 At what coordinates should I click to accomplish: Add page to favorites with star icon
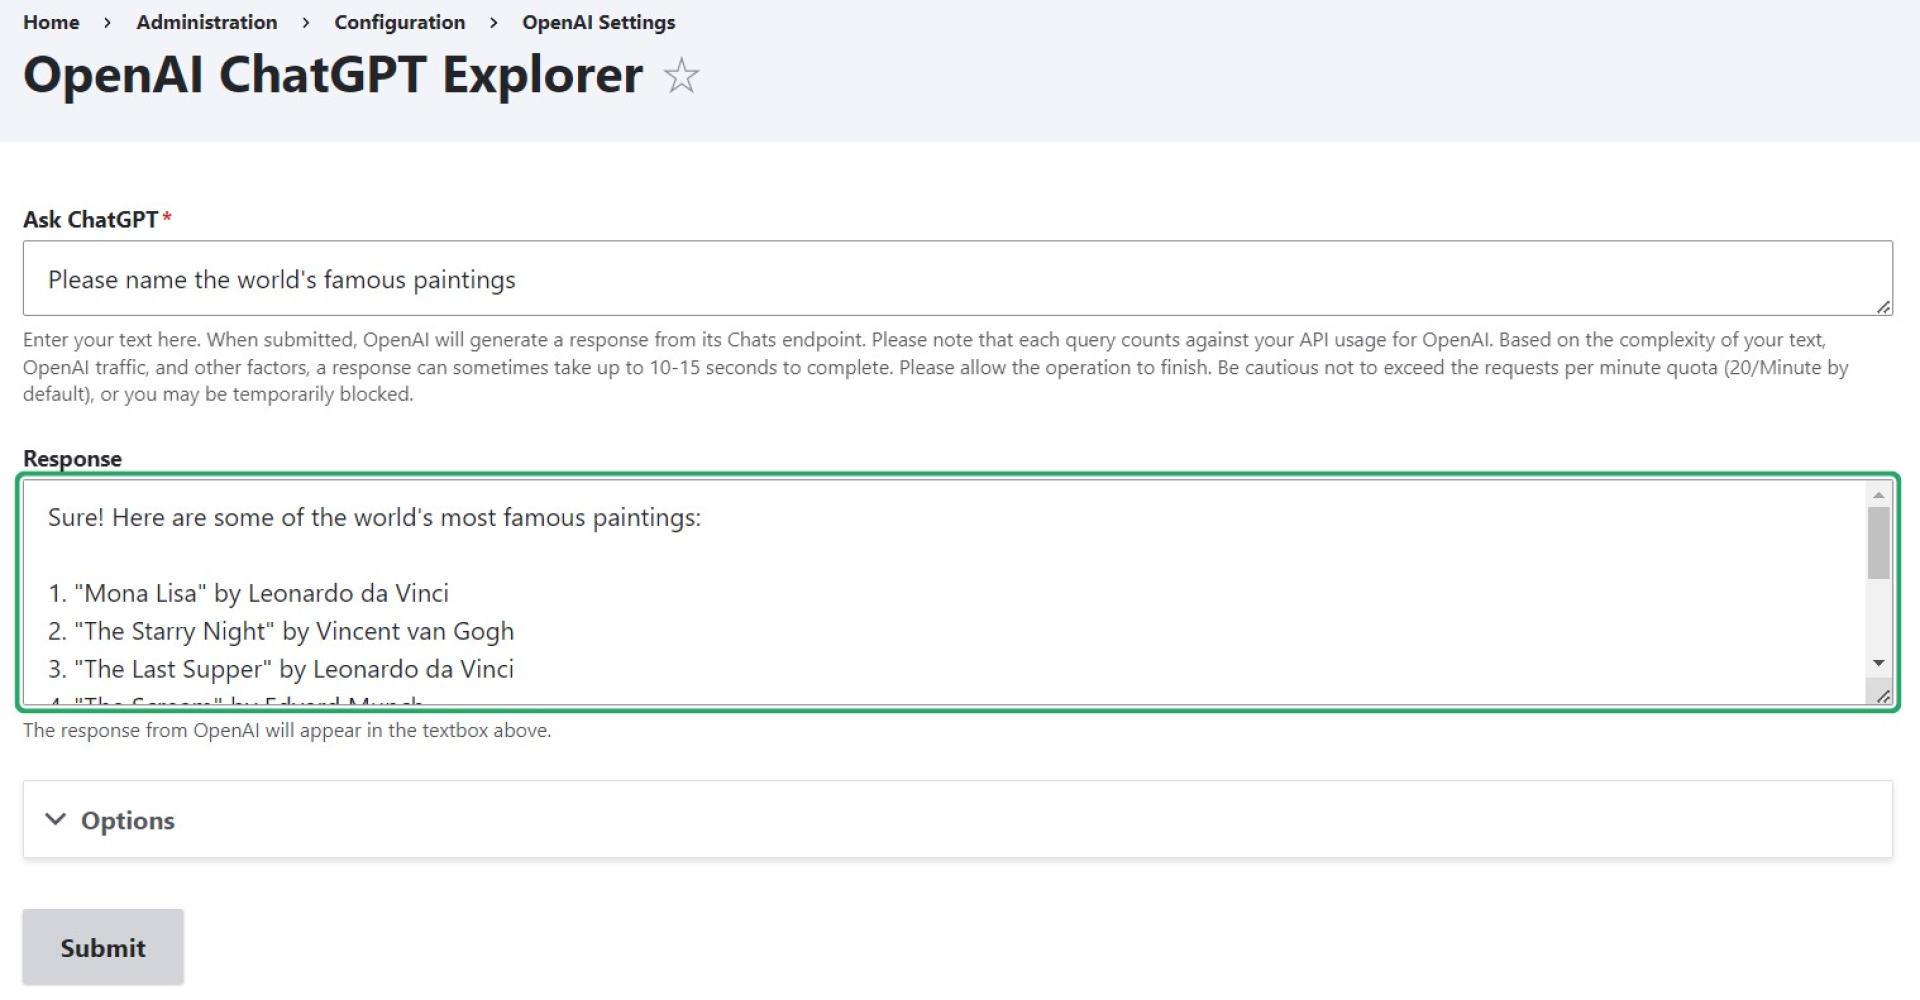tap(681, 76)
